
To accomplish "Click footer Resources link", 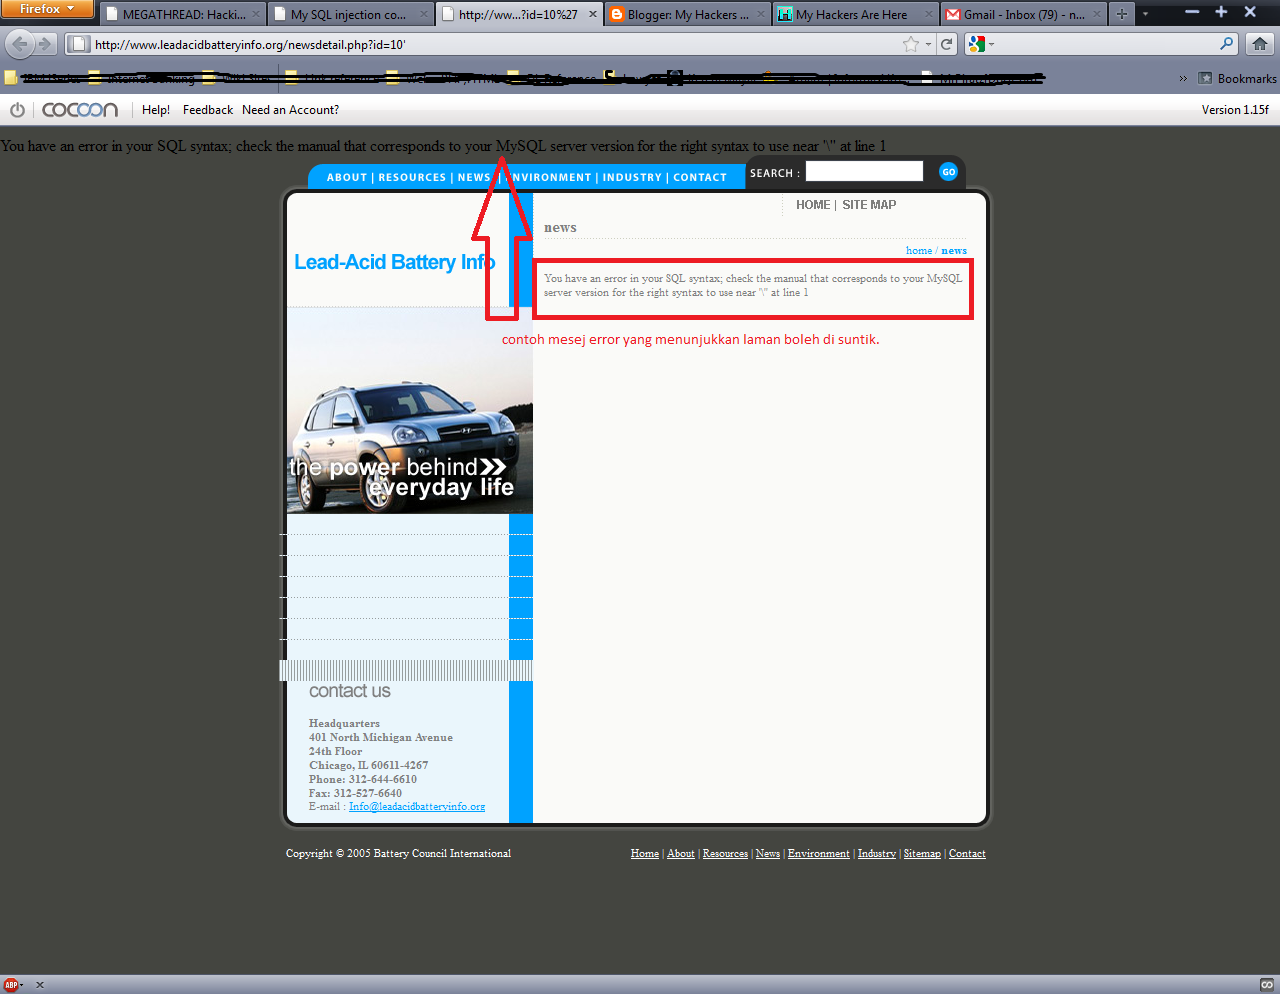I will tap(725, 854).
